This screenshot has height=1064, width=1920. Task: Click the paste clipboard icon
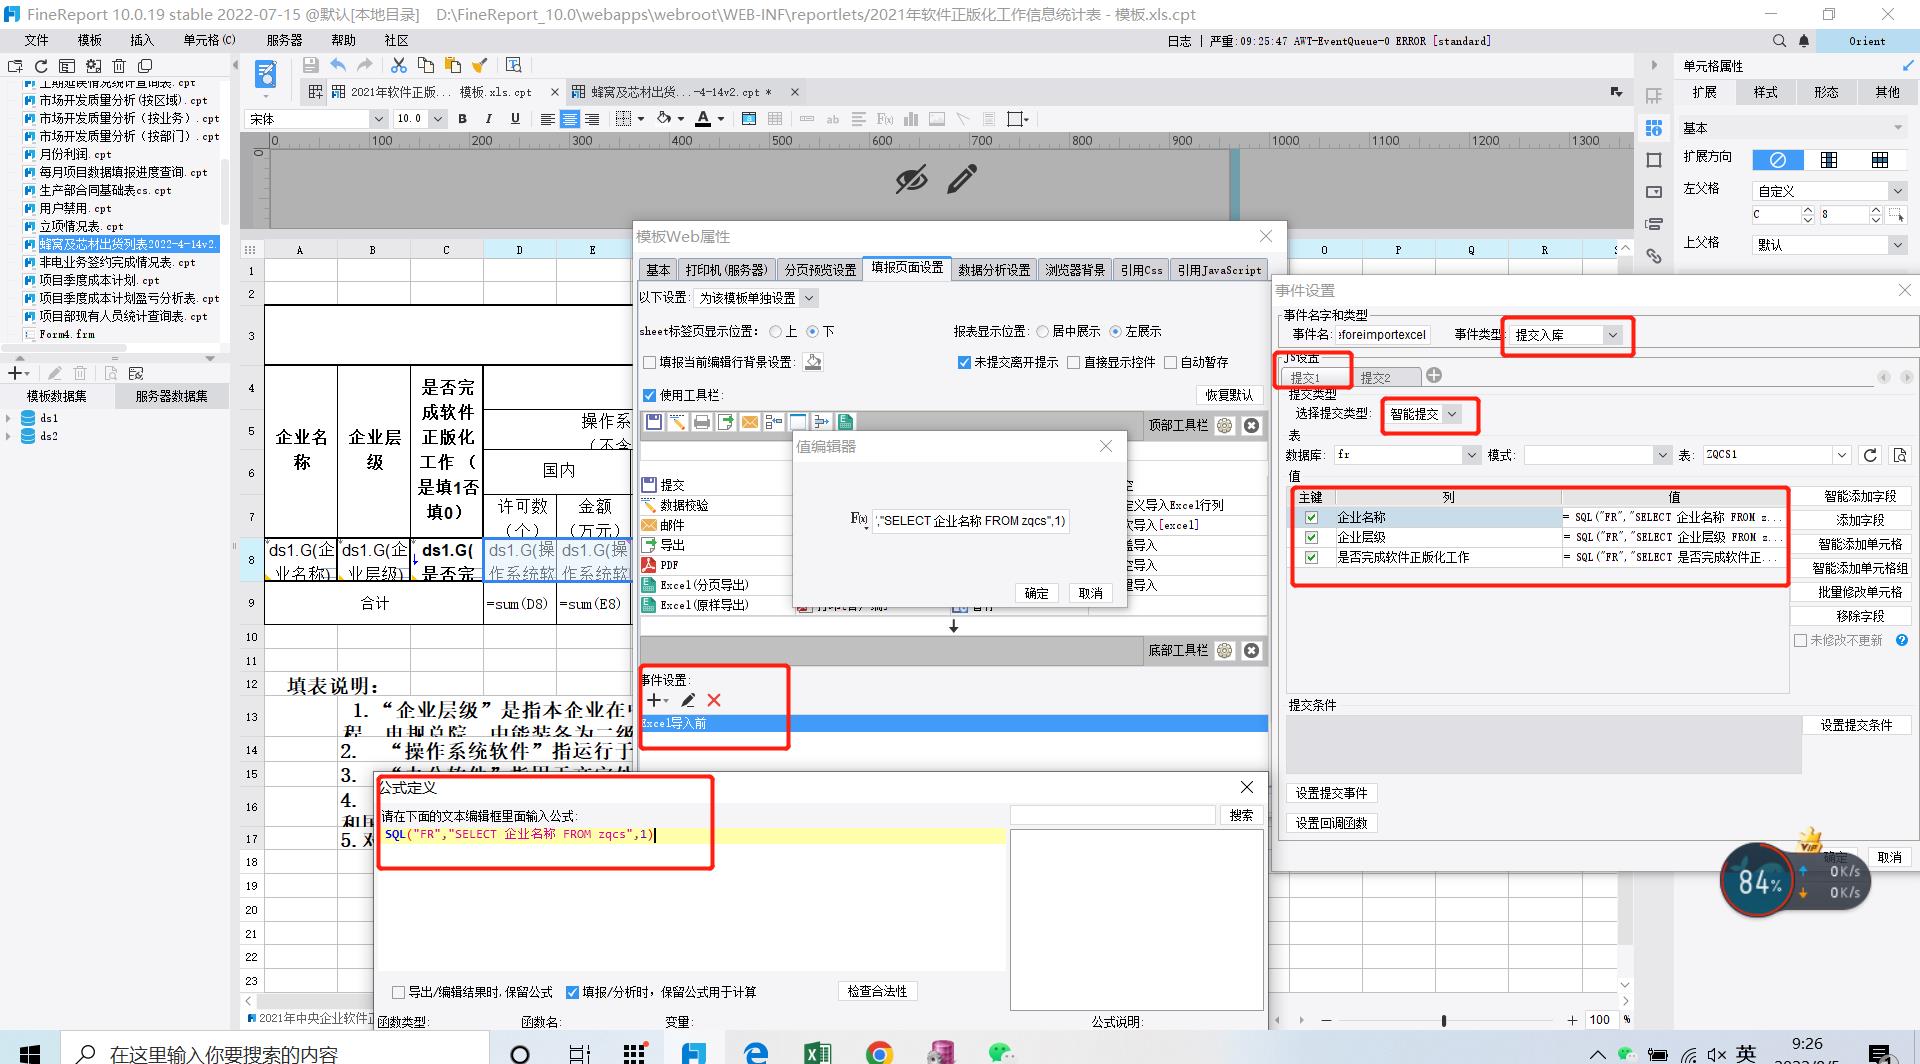pos(452,65)
